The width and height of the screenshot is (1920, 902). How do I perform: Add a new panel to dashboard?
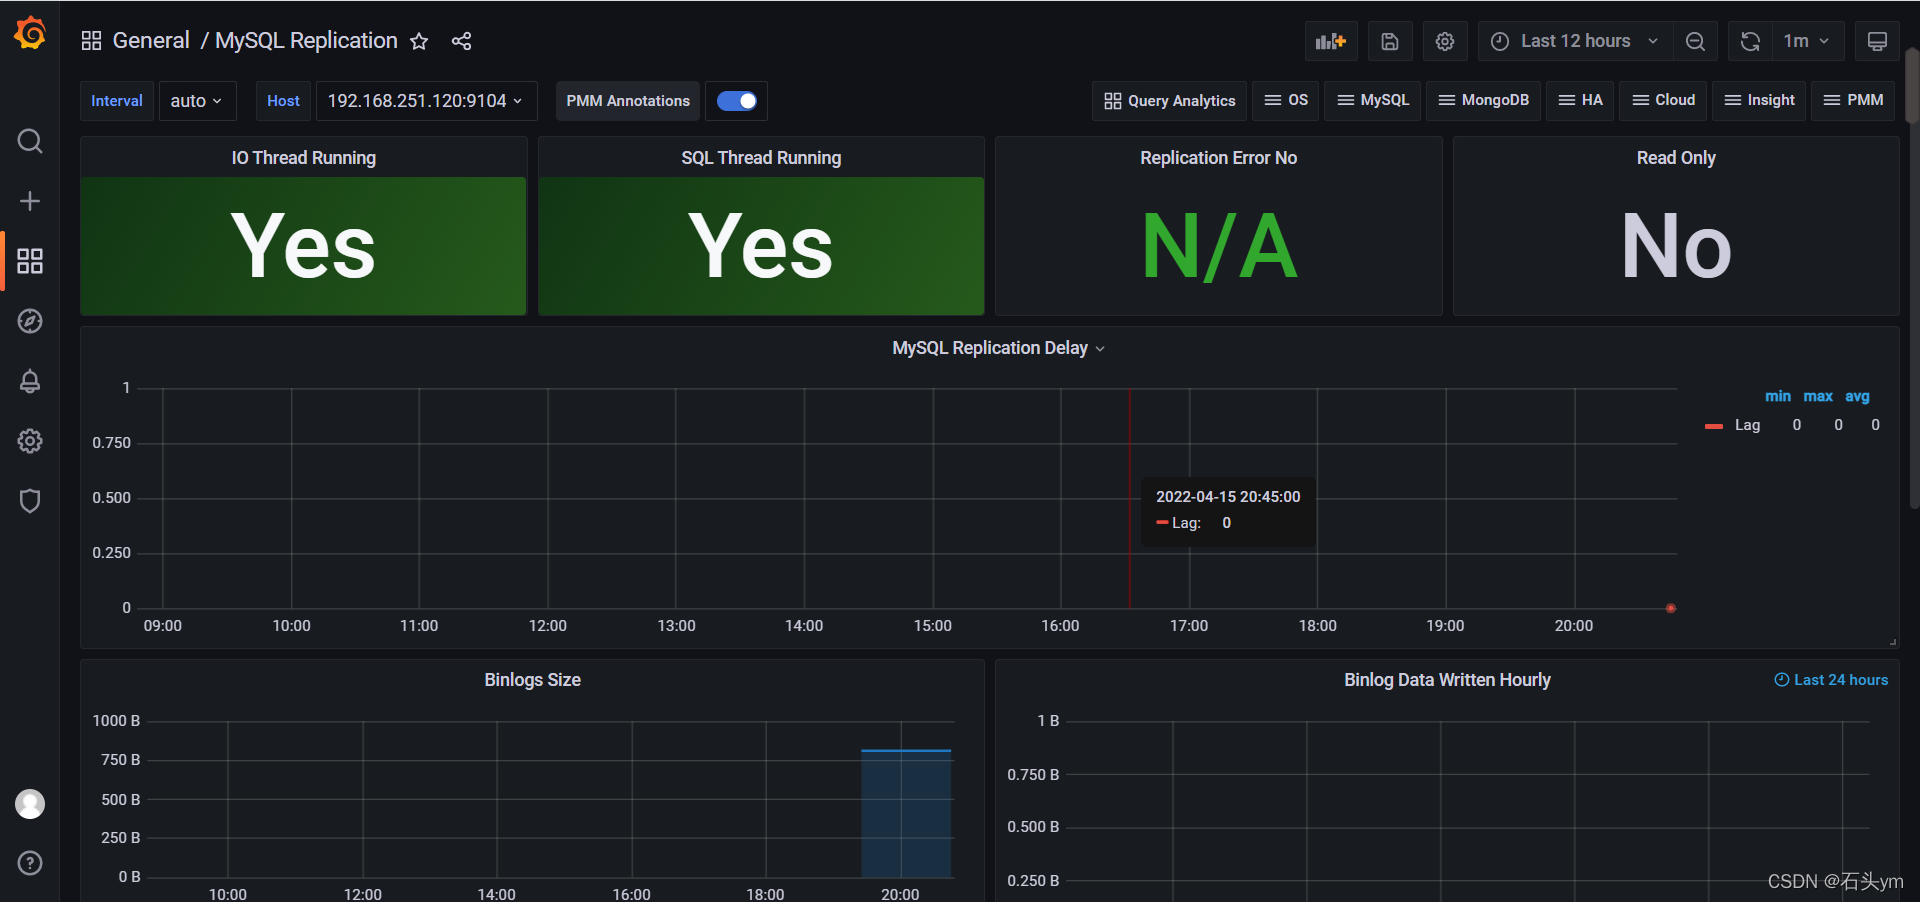1331,41
